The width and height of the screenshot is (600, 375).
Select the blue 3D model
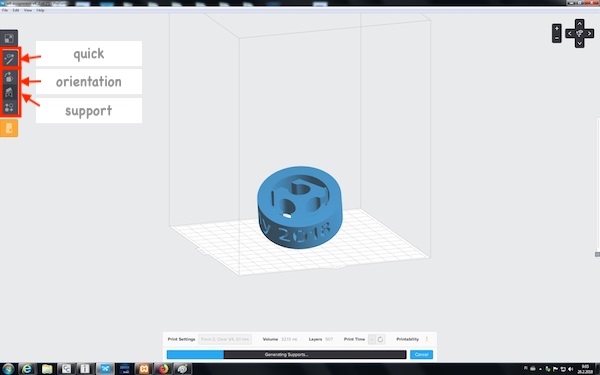coord(300,207)
